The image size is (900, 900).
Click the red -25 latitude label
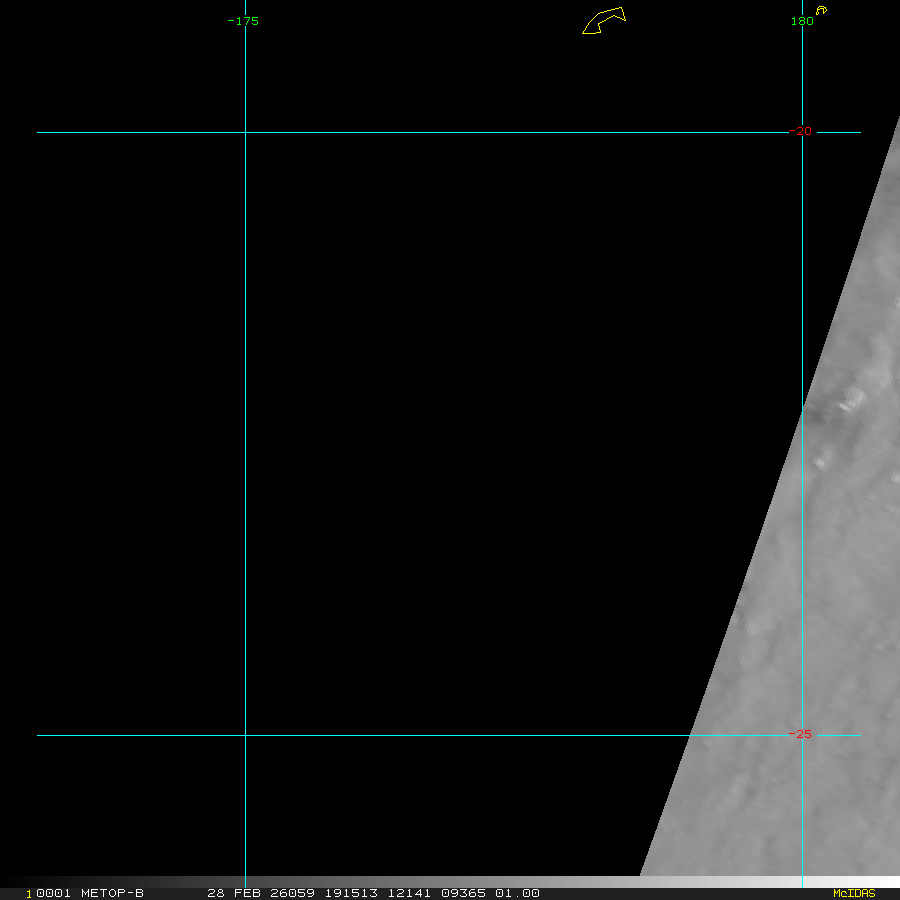(800, 734)
